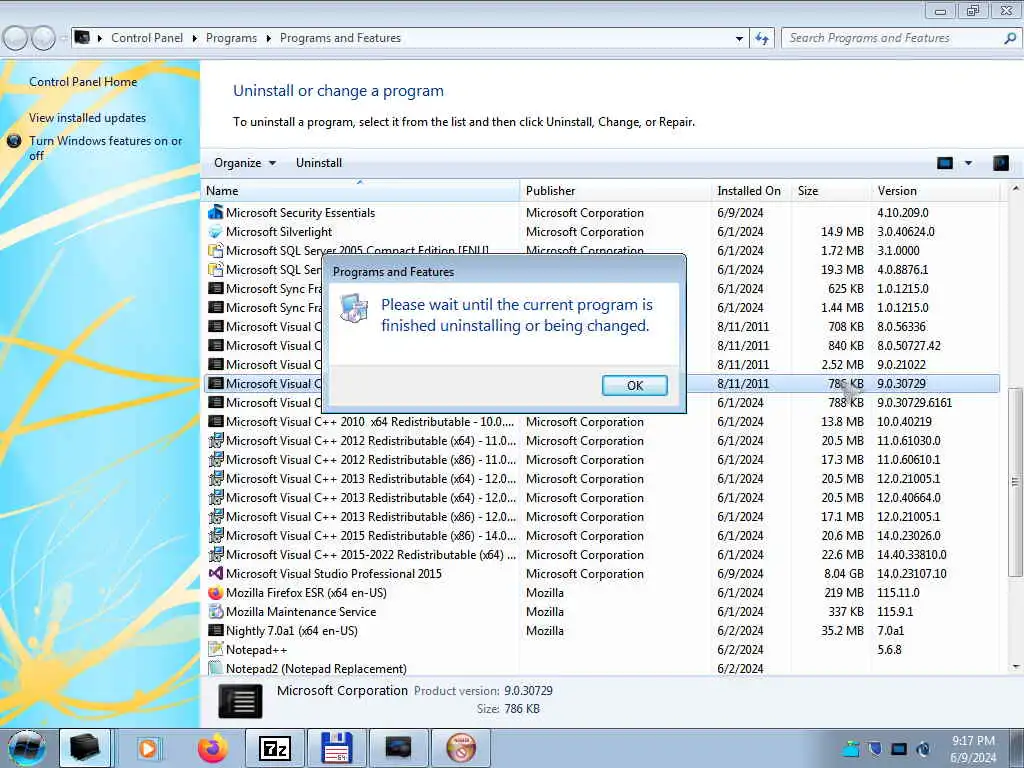Viewport: 1024px width, 768px height.
Task: Select Visual C++ 2012 Redistributable (x64) row
Action: pyautogui.click(x=601, y=441)
